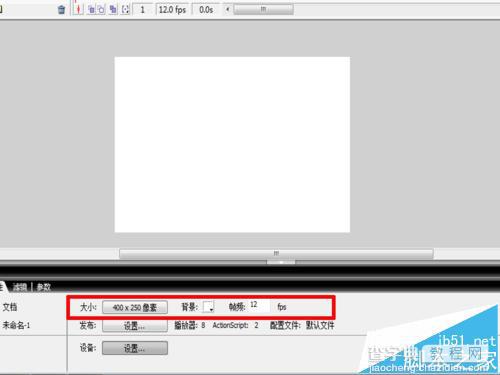
Task: Click the 发布 设置... button
Action: [135, 325]
